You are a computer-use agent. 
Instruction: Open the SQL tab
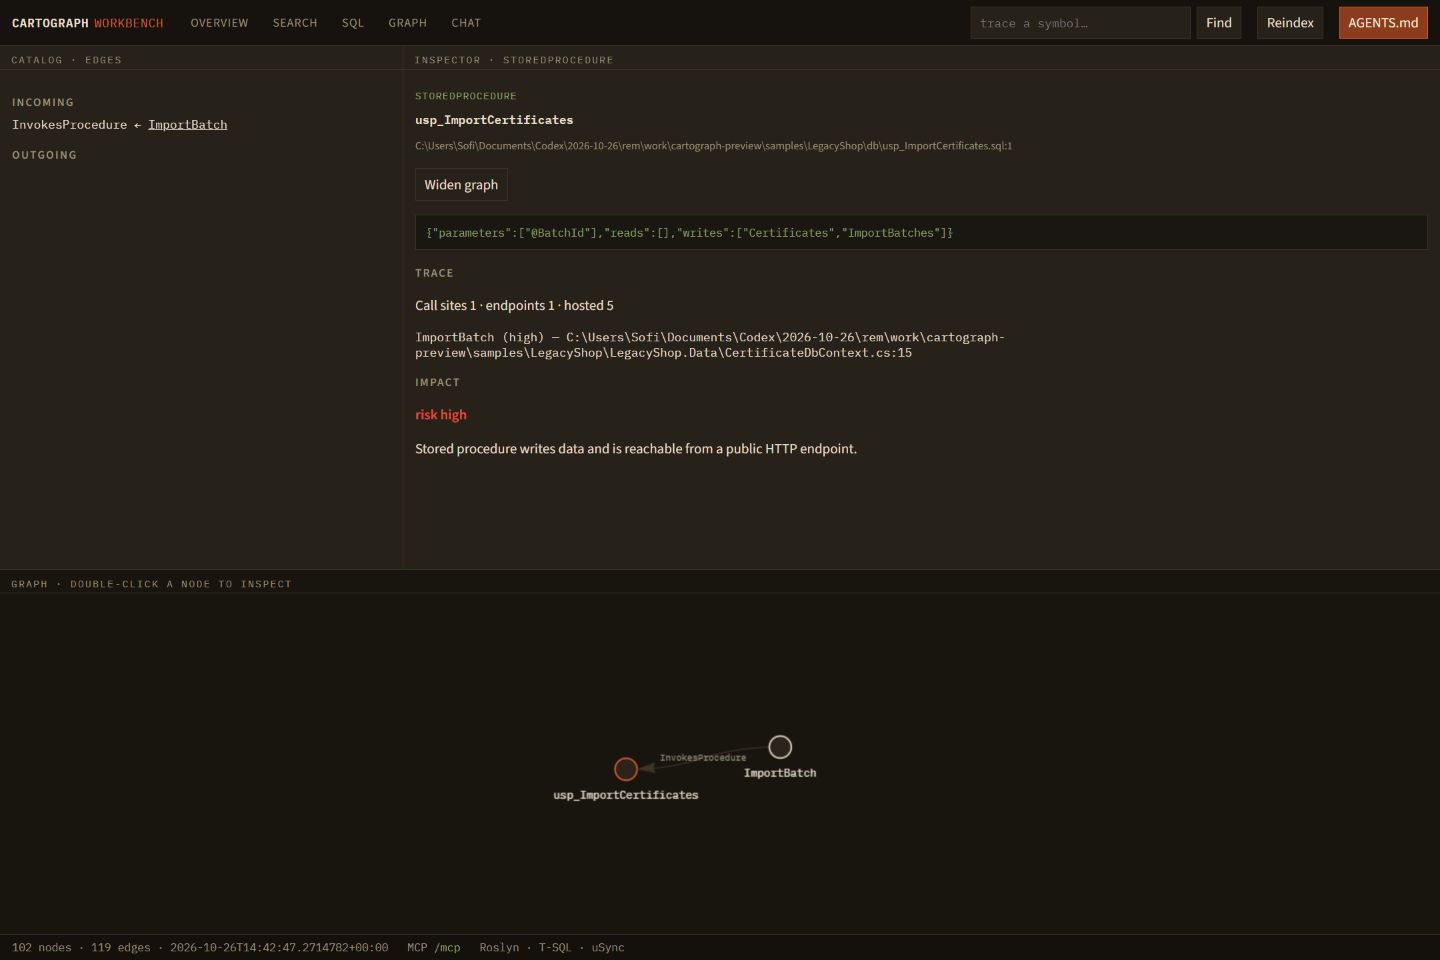coord(353,23)
